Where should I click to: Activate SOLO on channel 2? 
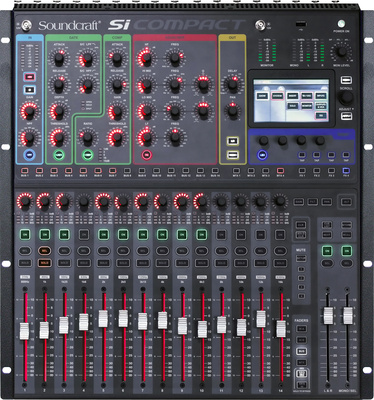44,263
